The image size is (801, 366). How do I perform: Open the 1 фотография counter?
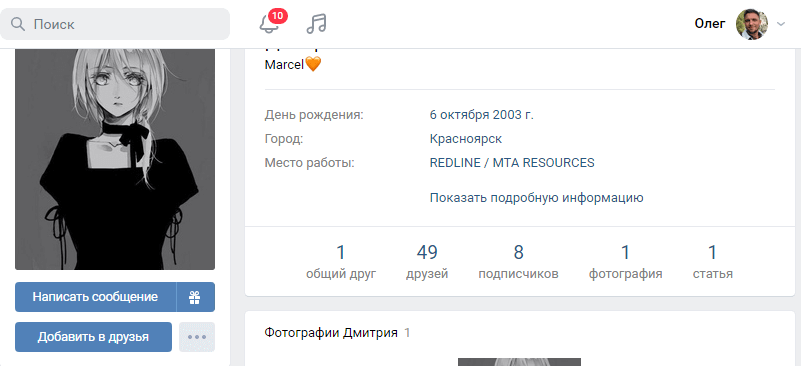625,262
